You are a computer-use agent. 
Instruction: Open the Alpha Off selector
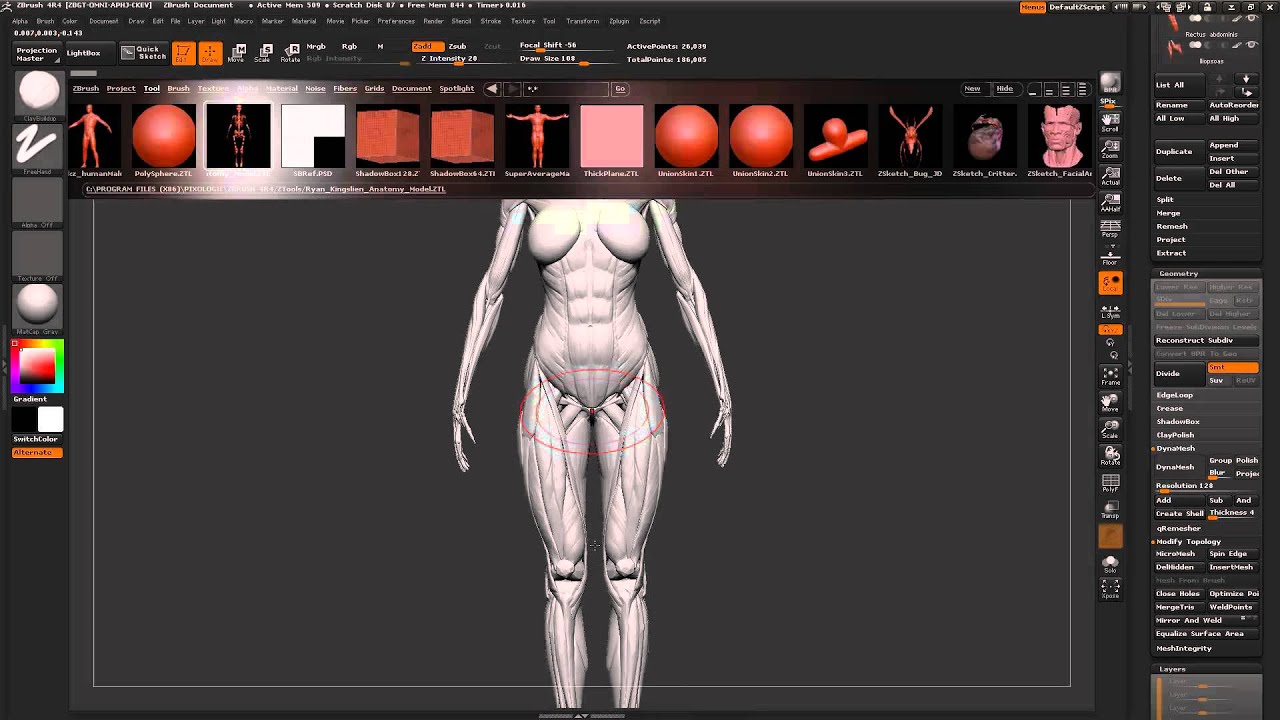click(x=38, y=202)
